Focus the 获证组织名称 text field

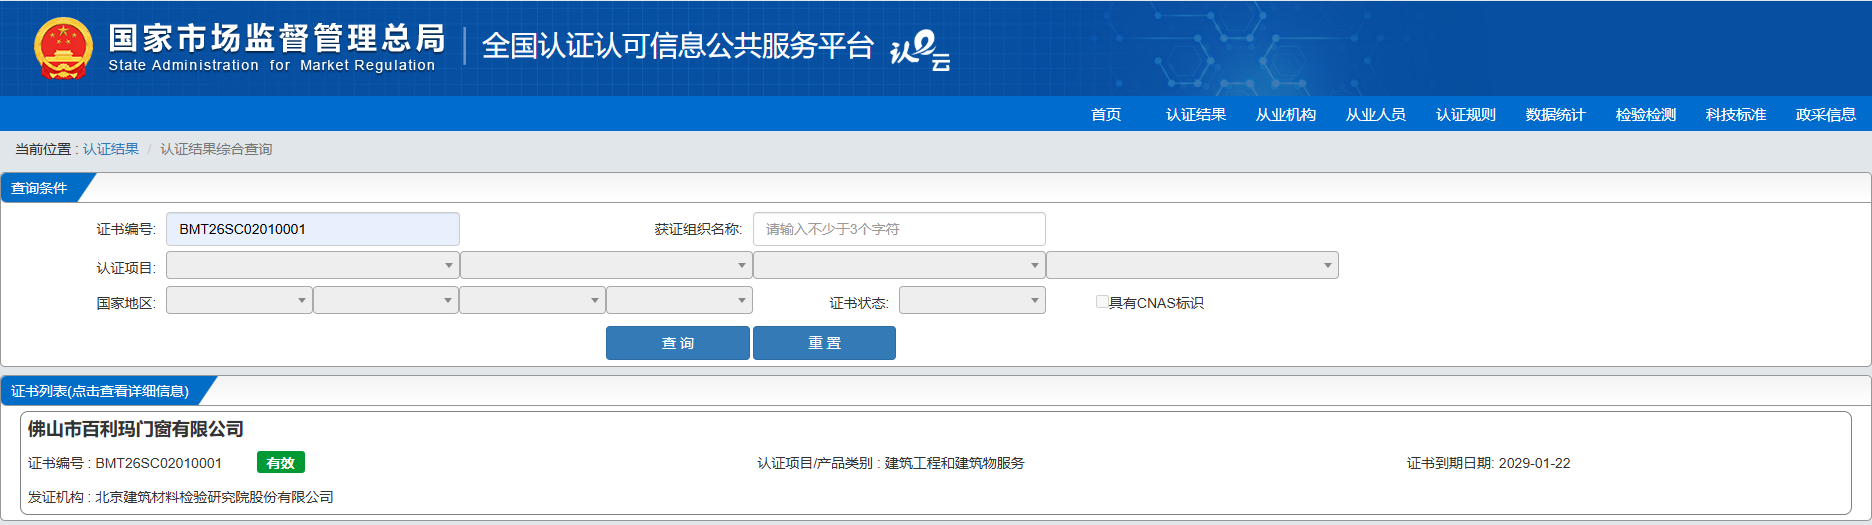point(898,229)
